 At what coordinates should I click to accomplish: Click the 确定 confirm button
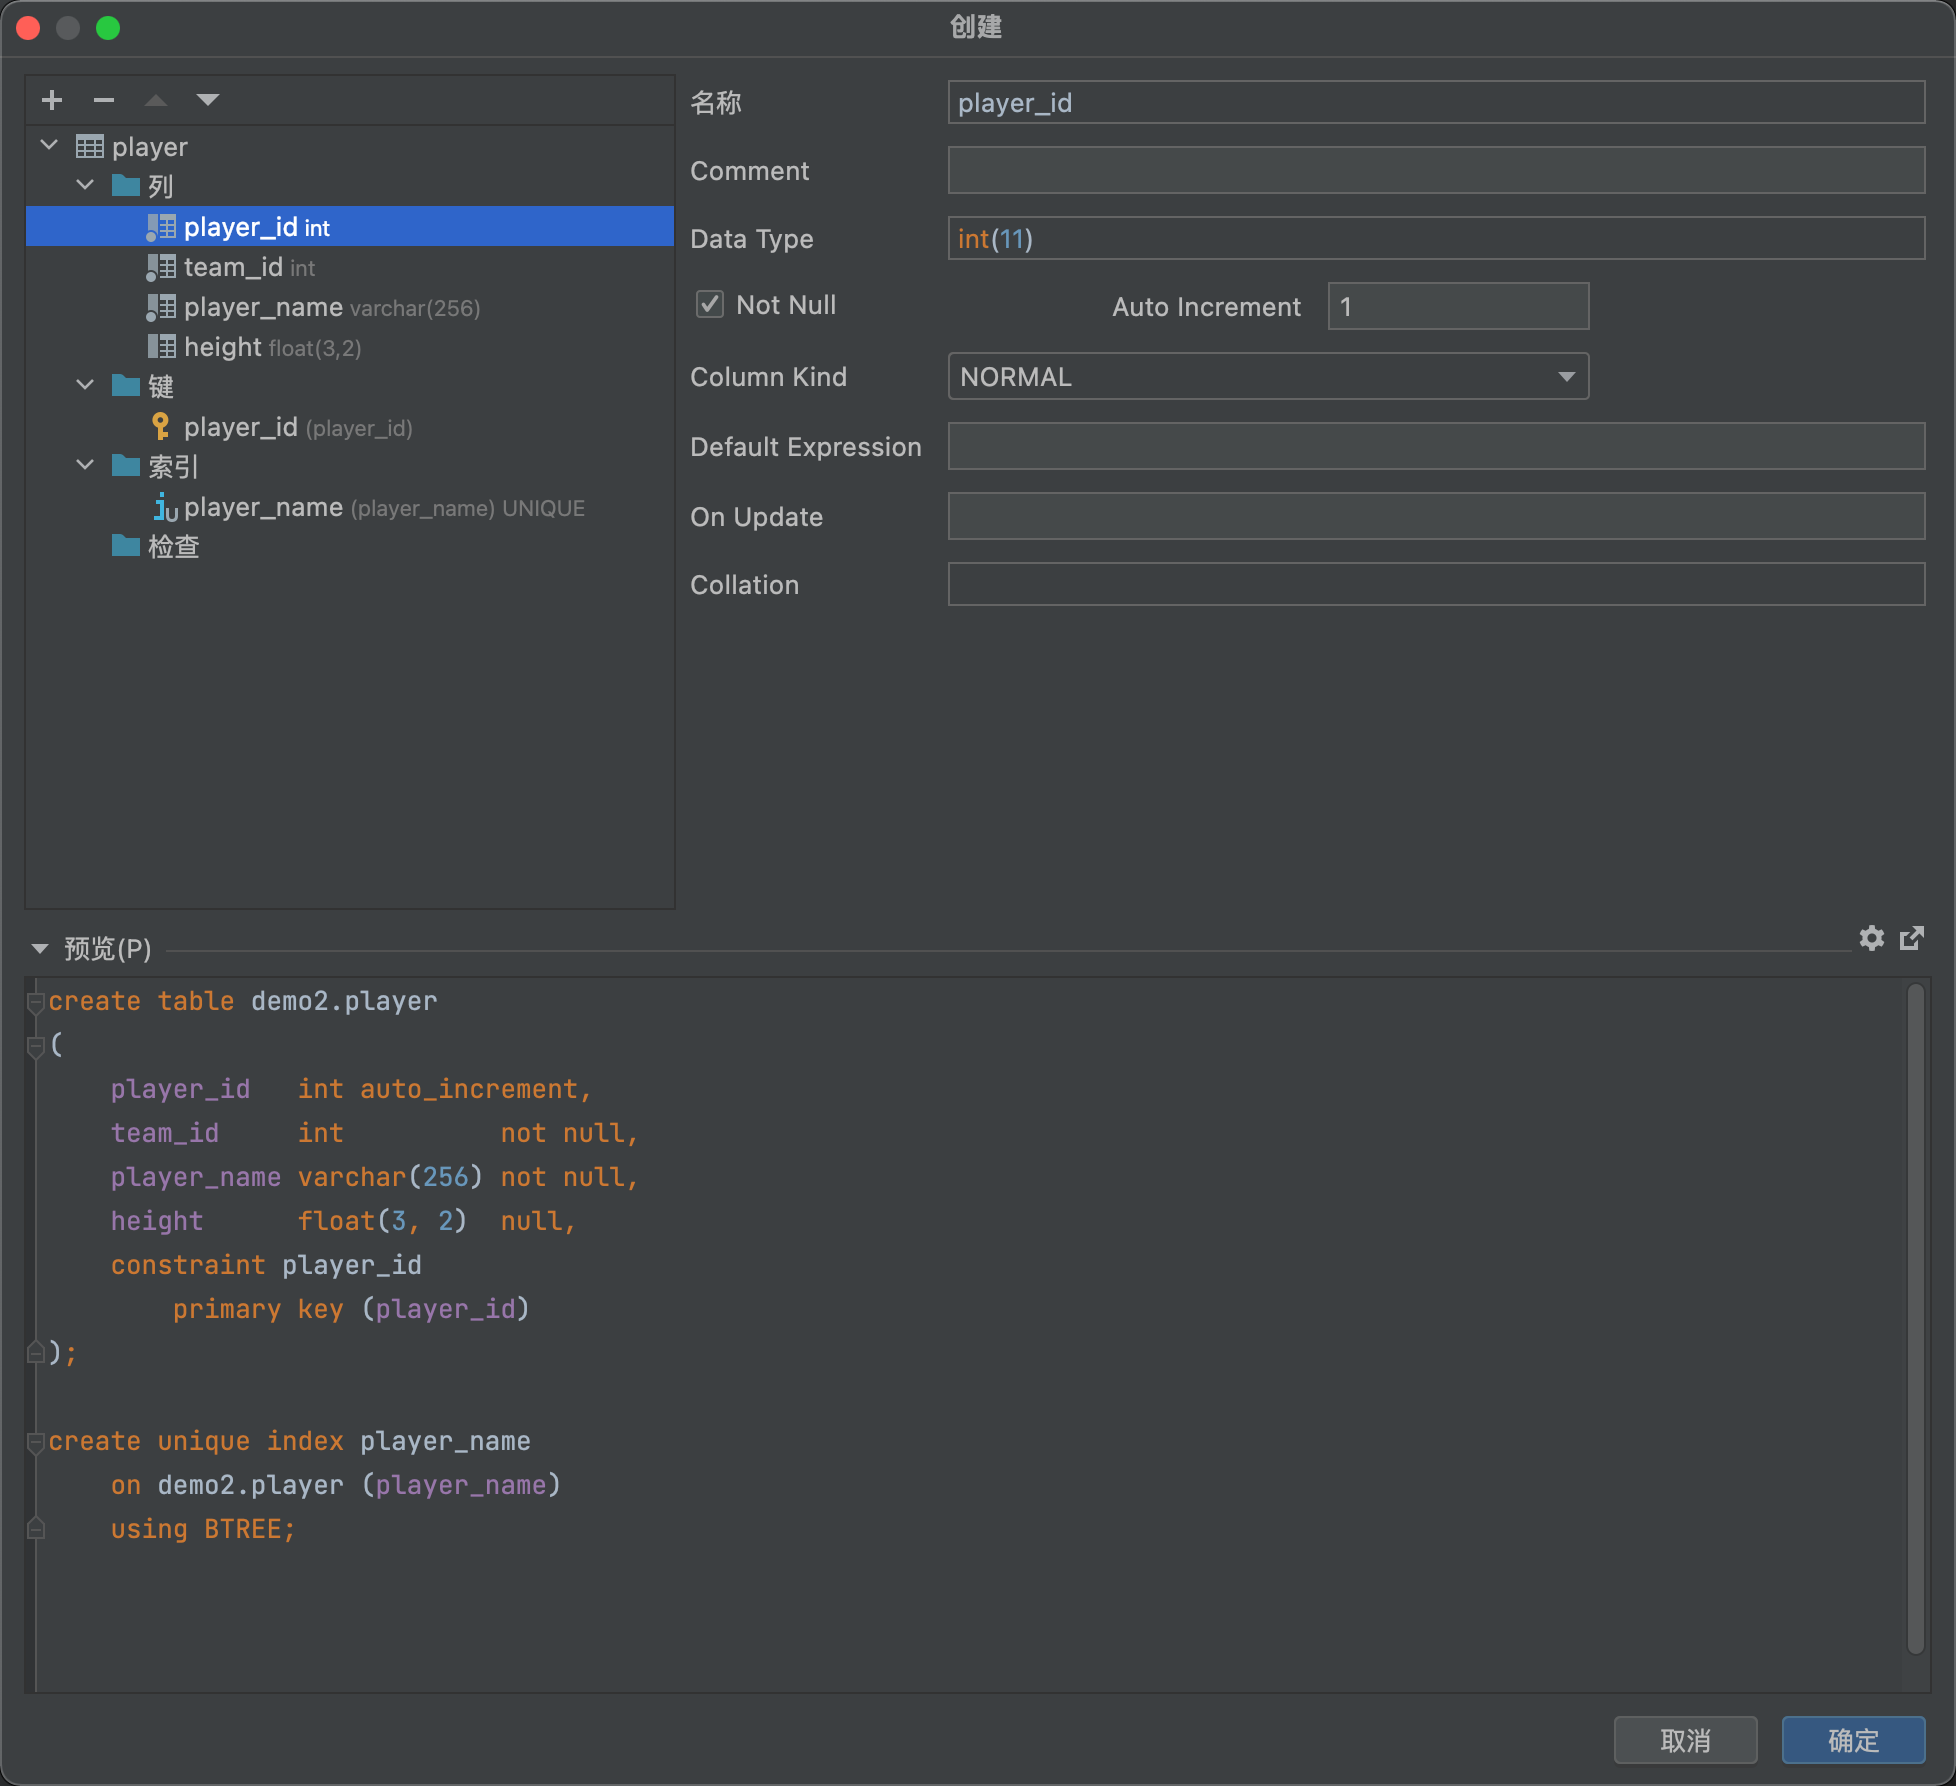click(1853, 1740)
